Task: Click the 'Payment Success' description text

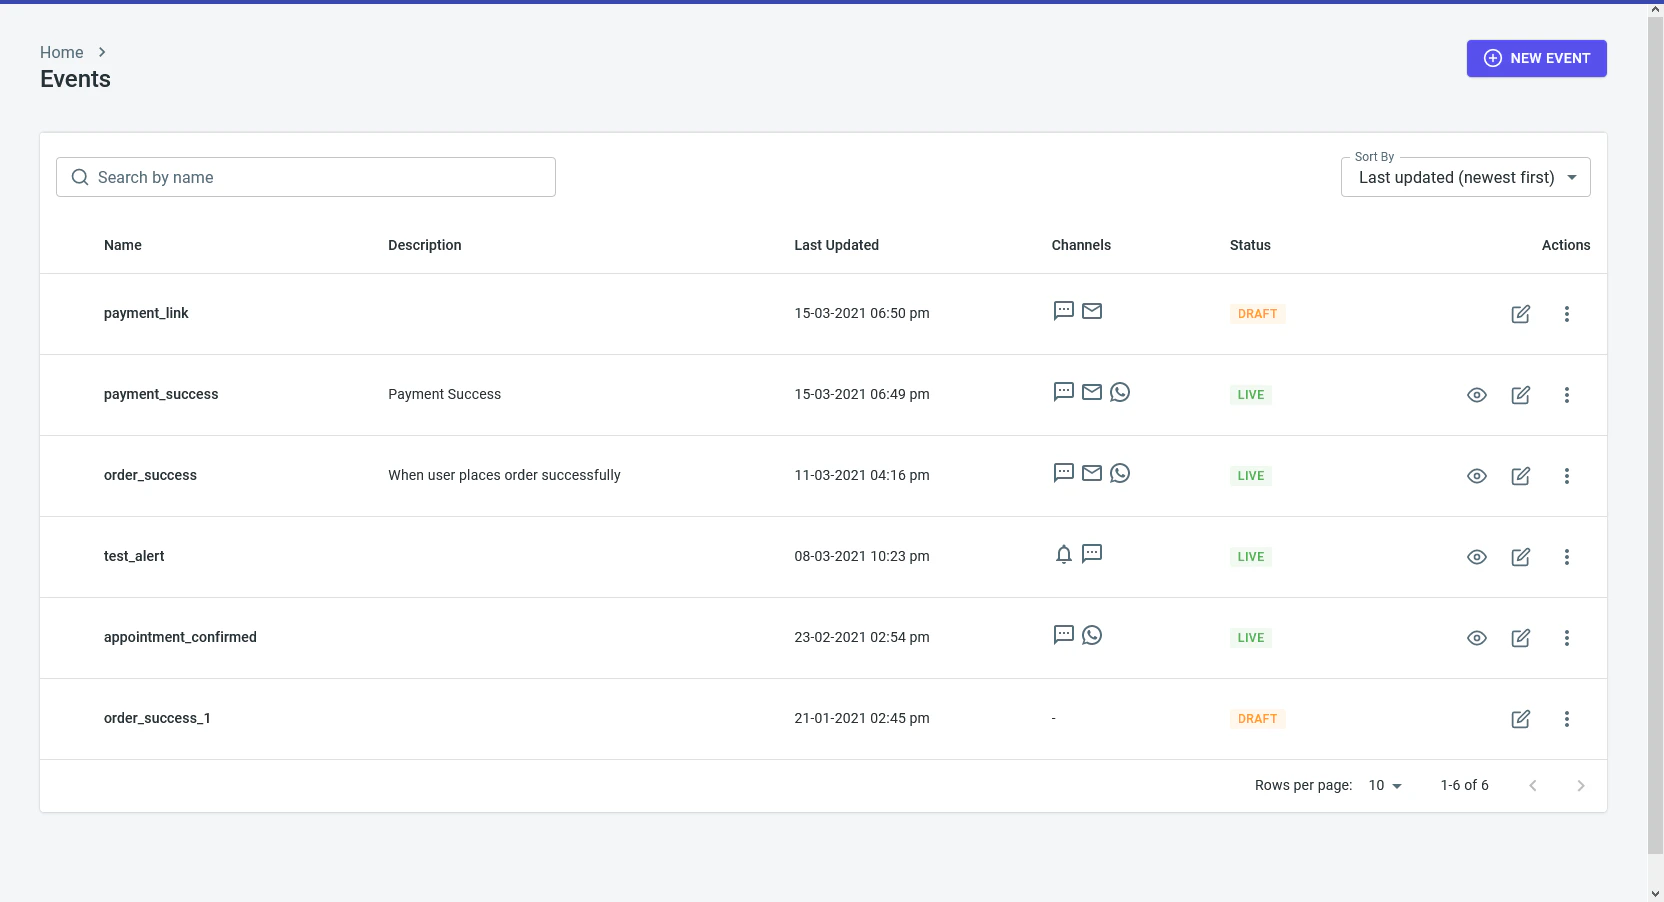Action: tap(445, 394)
